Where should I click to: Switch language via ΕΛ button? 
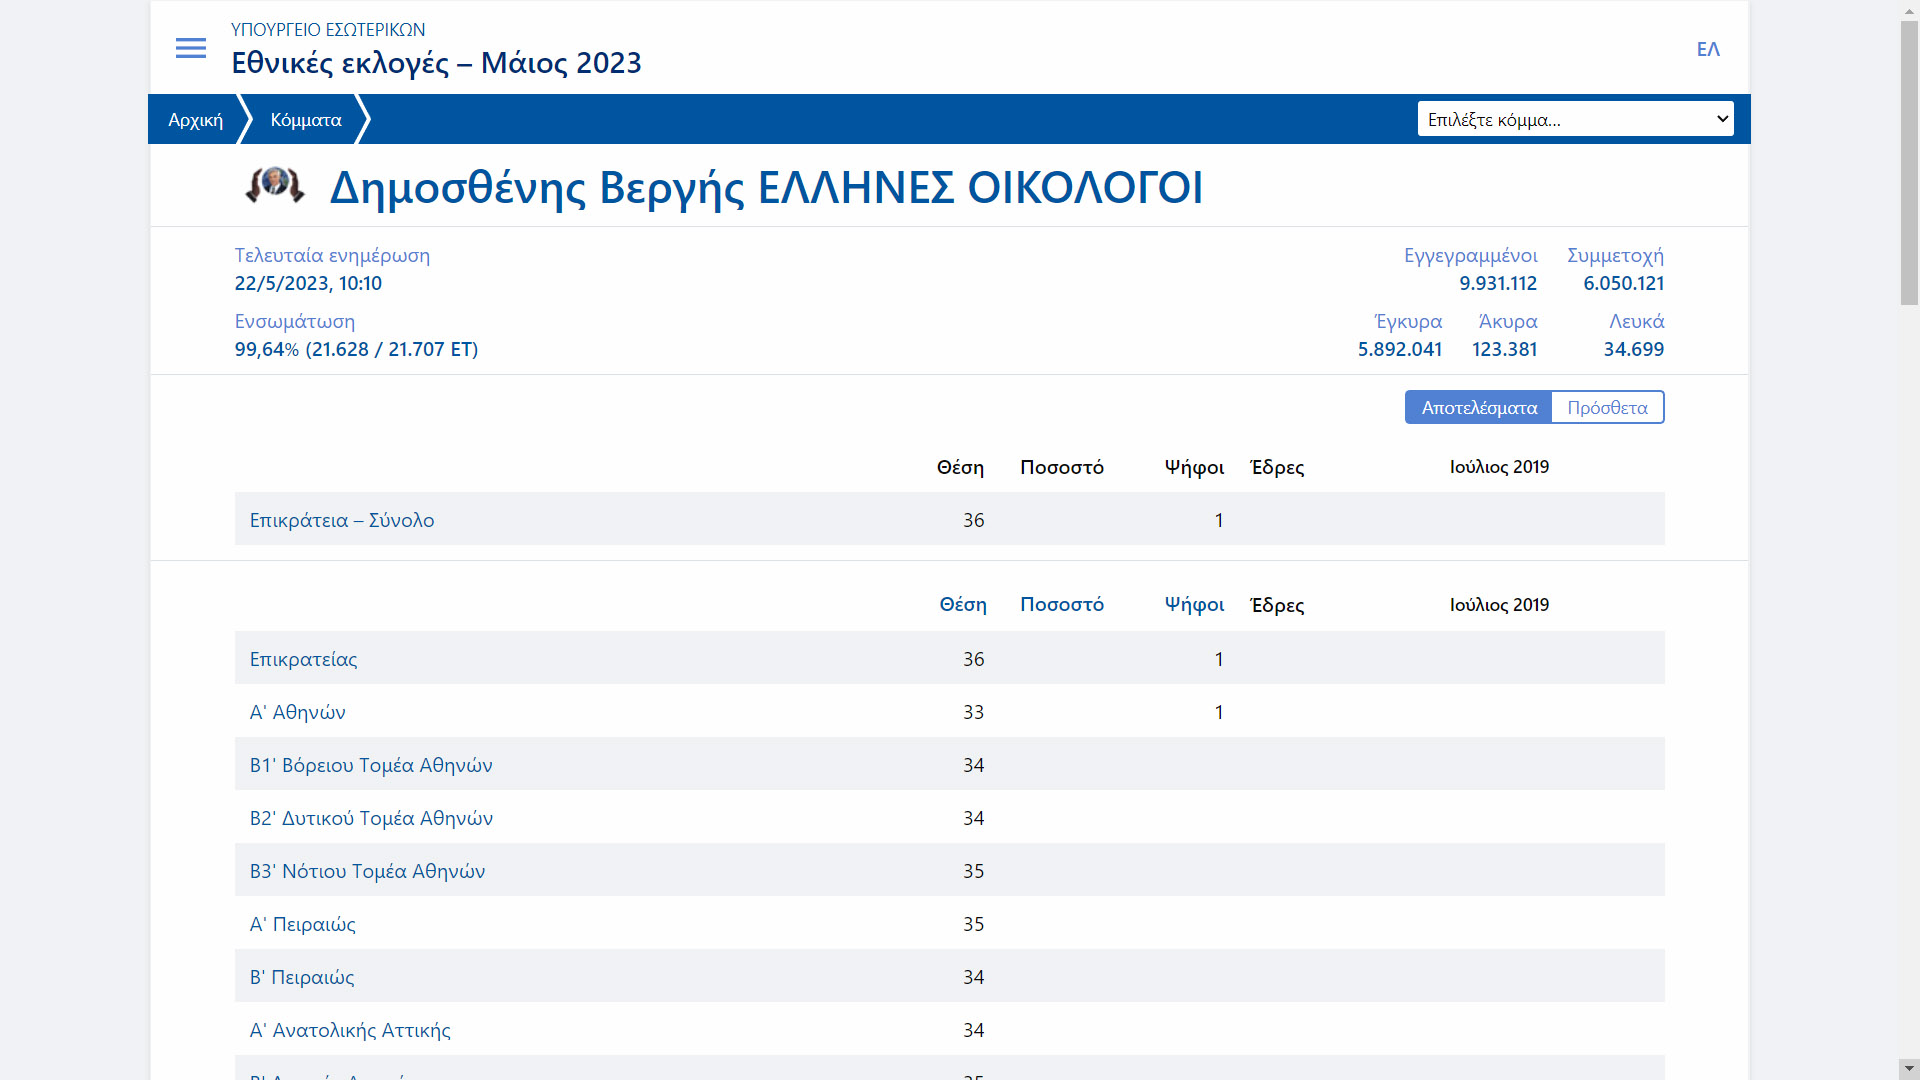tap(1708, 49)
